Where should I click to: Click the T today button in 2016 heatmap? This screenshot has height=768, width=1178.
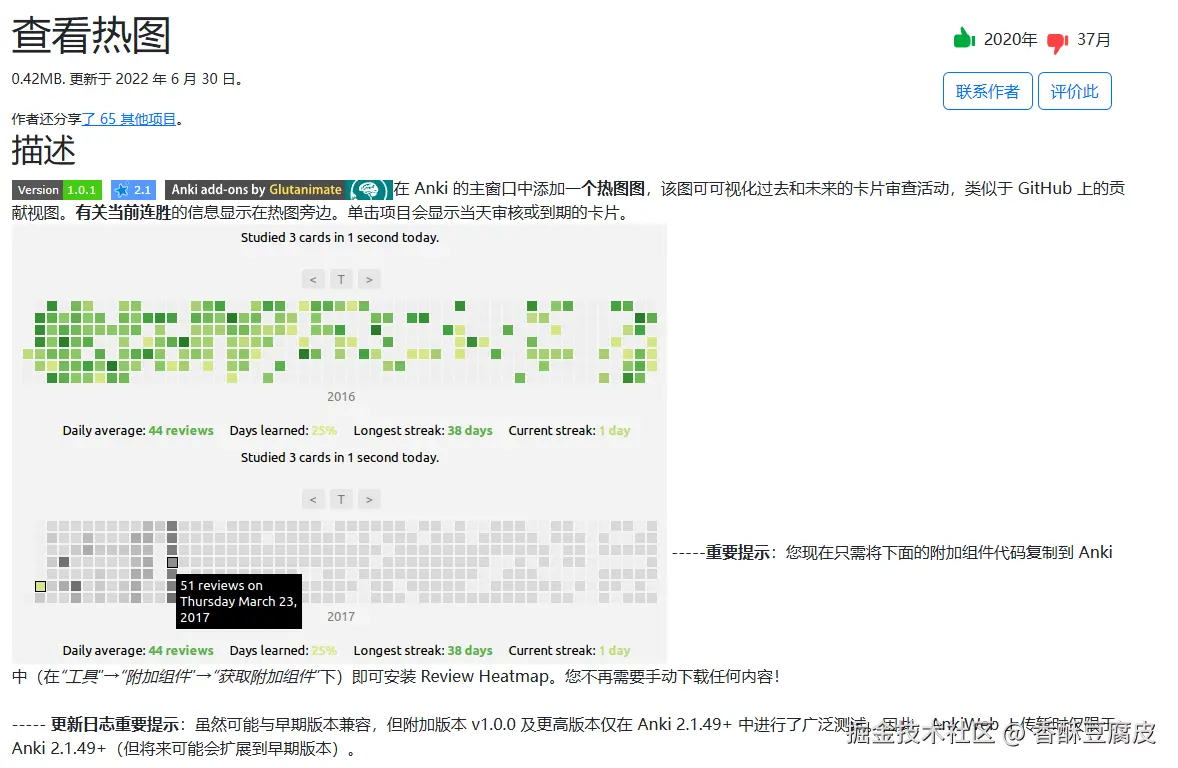[341, 280]
